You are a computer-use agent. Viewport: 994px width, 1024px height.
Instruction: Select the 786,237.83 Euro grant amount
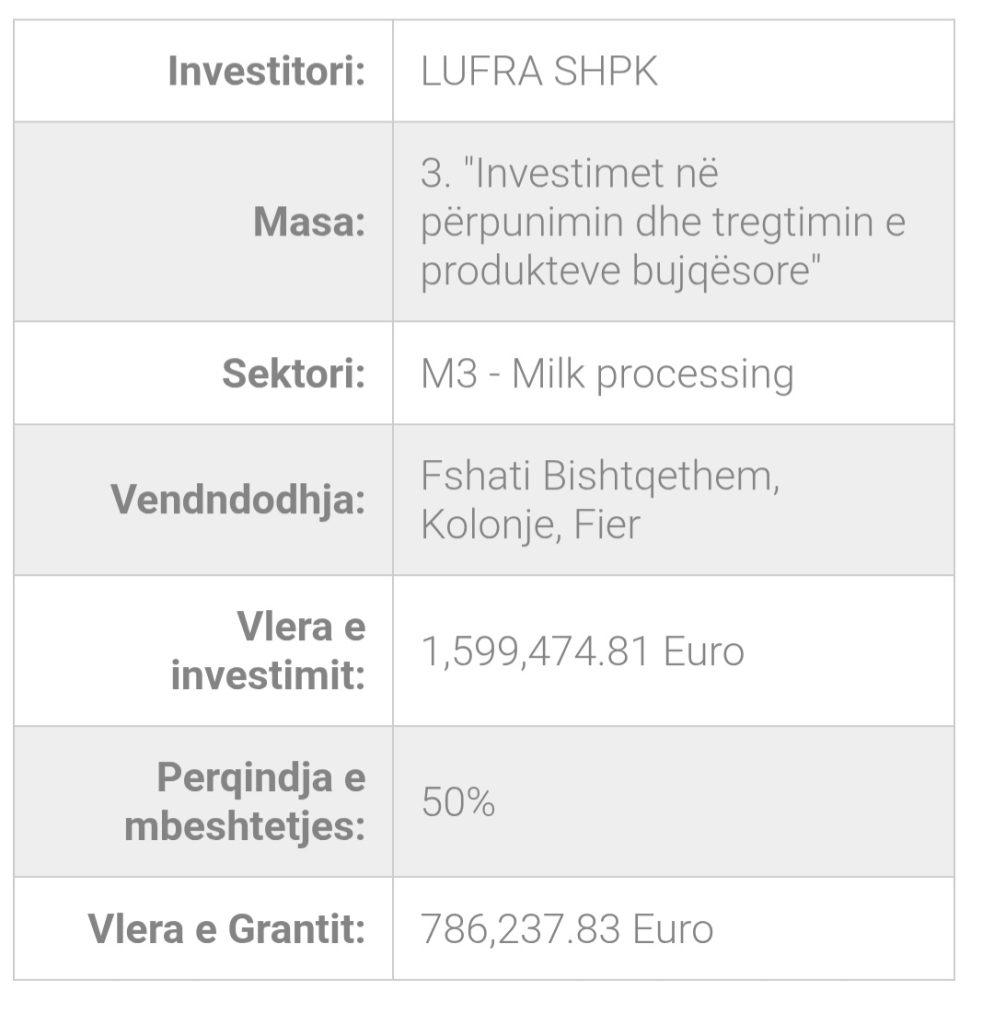tap(567, 929)
